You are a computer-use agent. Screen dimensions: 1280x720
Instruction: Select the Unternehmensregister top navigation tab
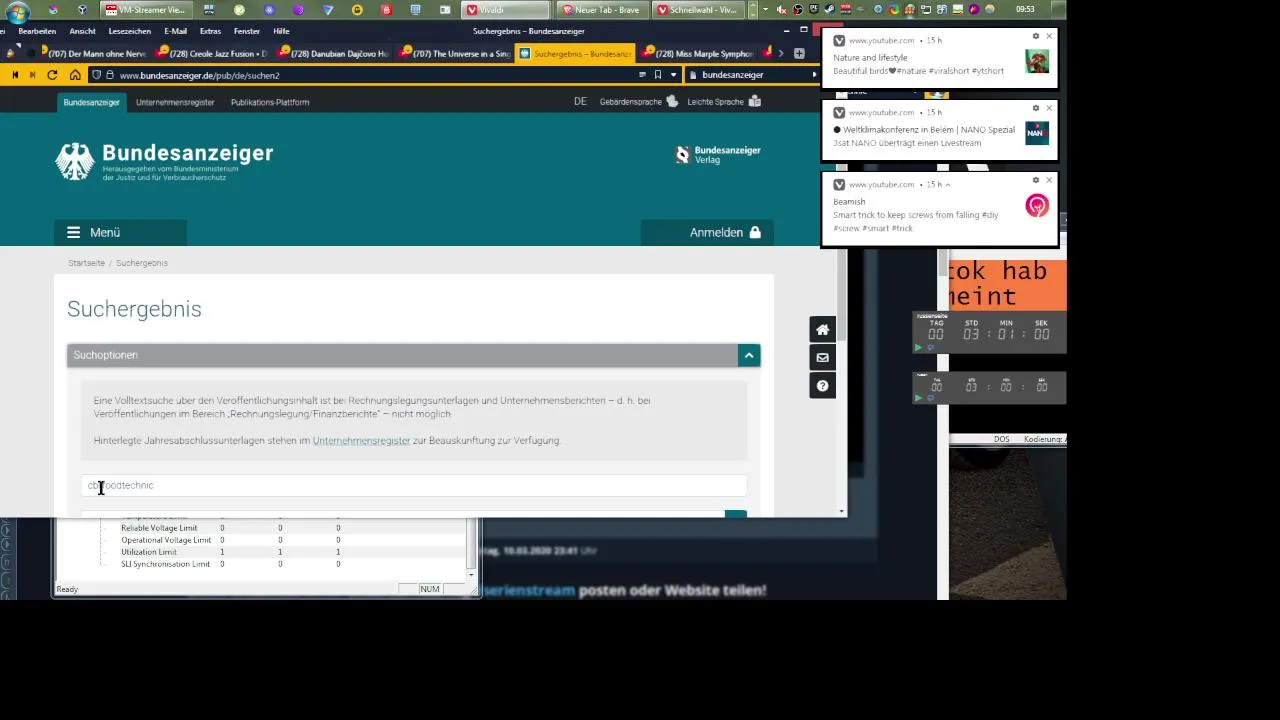[x=175, y=102]
